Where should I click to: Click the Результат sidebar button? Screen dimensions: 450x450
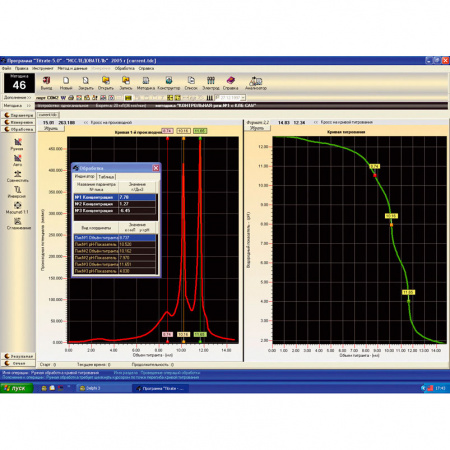18,356
